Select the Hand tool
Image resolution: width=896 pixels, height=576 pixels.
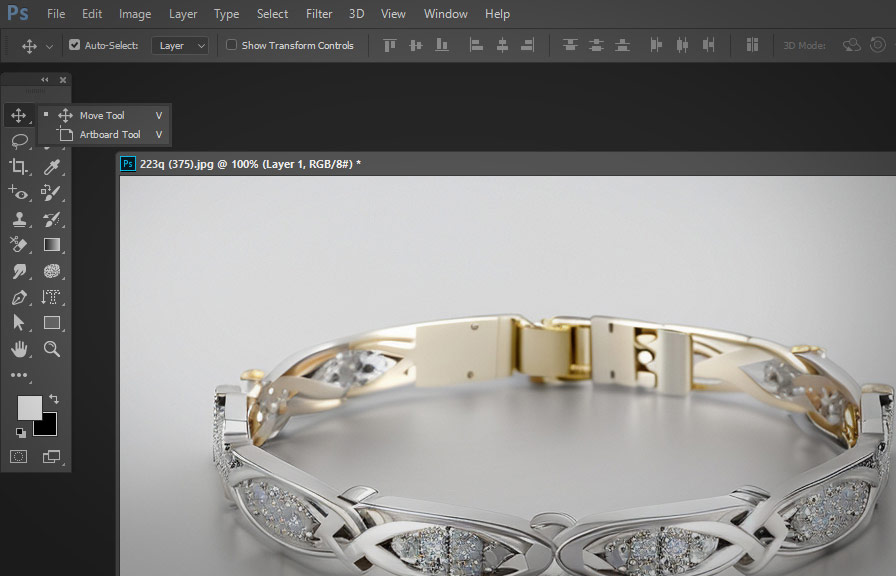pos(18,349)
